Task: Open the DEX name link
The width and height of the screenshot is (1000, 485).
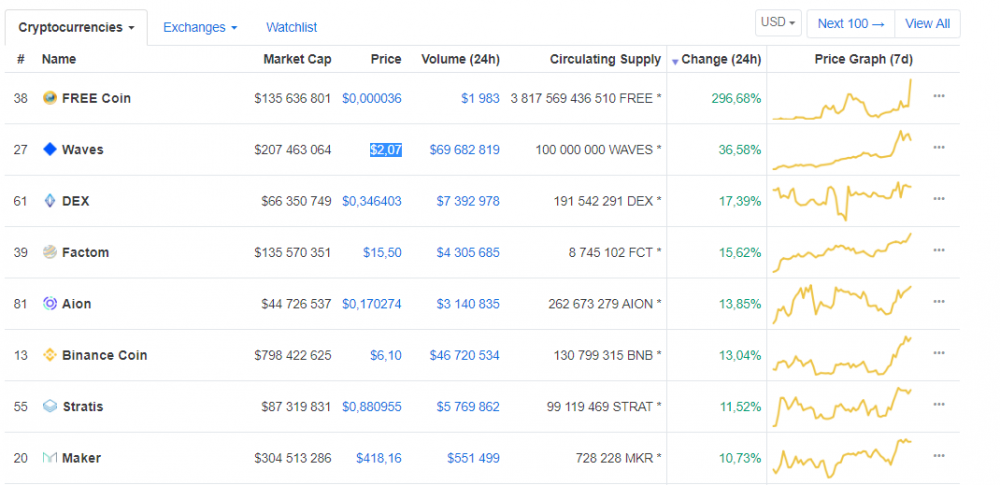Action: [75, 201]
